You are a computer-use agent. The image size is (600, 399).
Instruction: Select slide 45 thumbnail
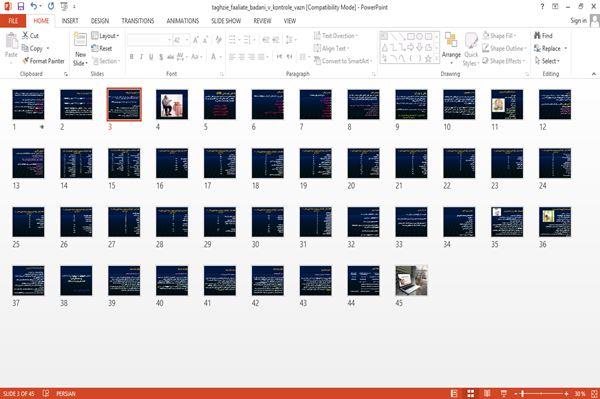[411, 280]
